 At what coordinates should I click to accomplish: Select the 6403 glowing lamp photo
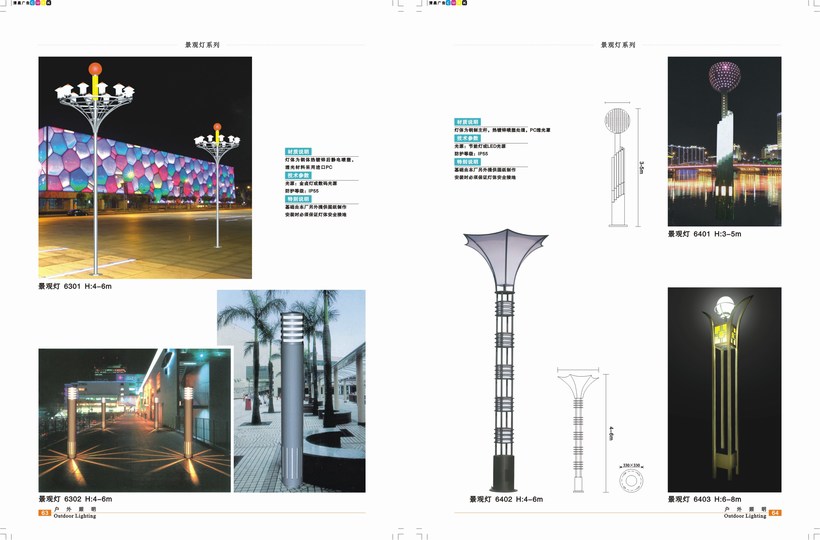[x=724, y=388]
